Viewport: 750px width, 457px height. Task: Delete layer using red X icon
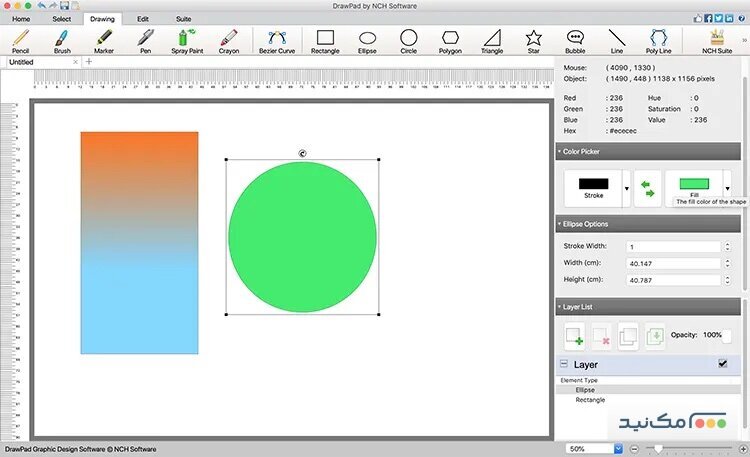click(x=601, y=335)
